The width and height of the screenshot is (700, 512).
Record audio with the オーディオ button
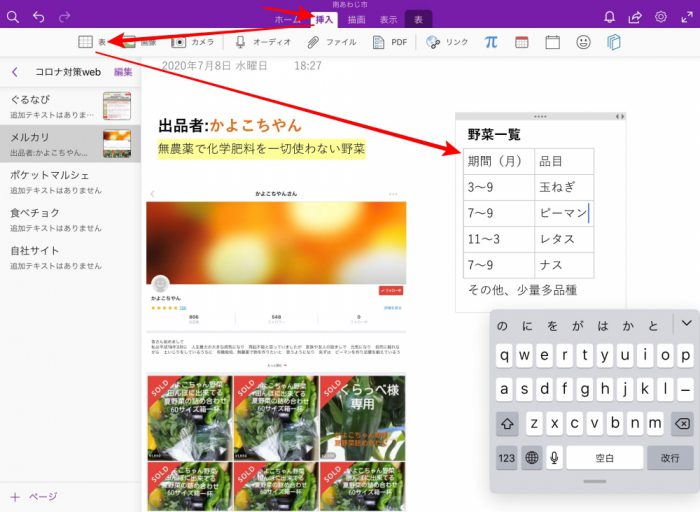(263, 42)
